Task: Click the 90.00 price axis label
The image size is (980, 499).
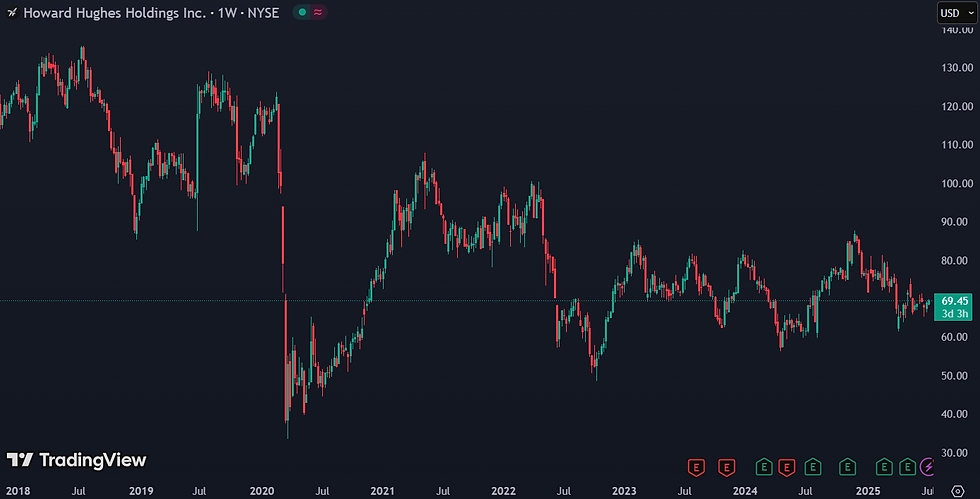Action: 954,222
